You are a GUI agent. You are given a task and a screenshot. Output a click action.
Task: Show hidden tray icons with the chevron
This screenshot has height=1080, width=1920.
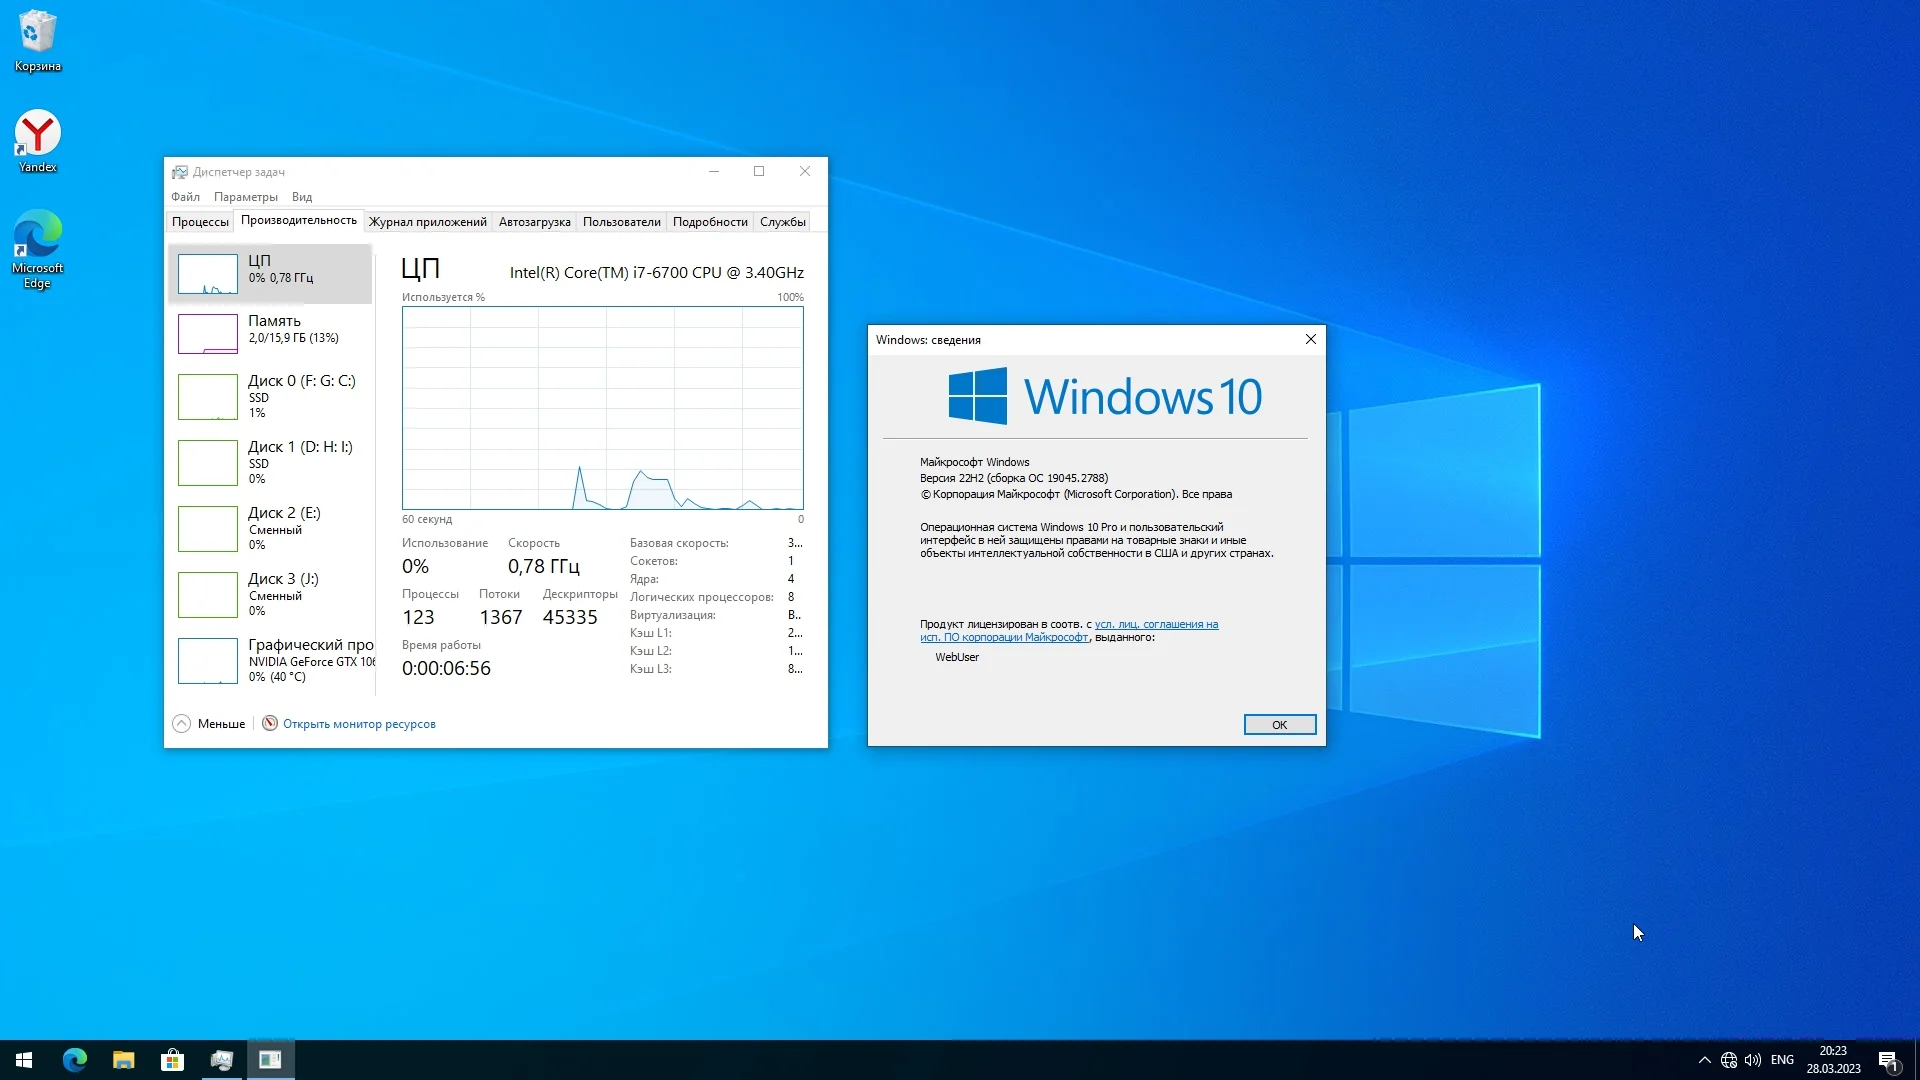coord(1704,1060)
